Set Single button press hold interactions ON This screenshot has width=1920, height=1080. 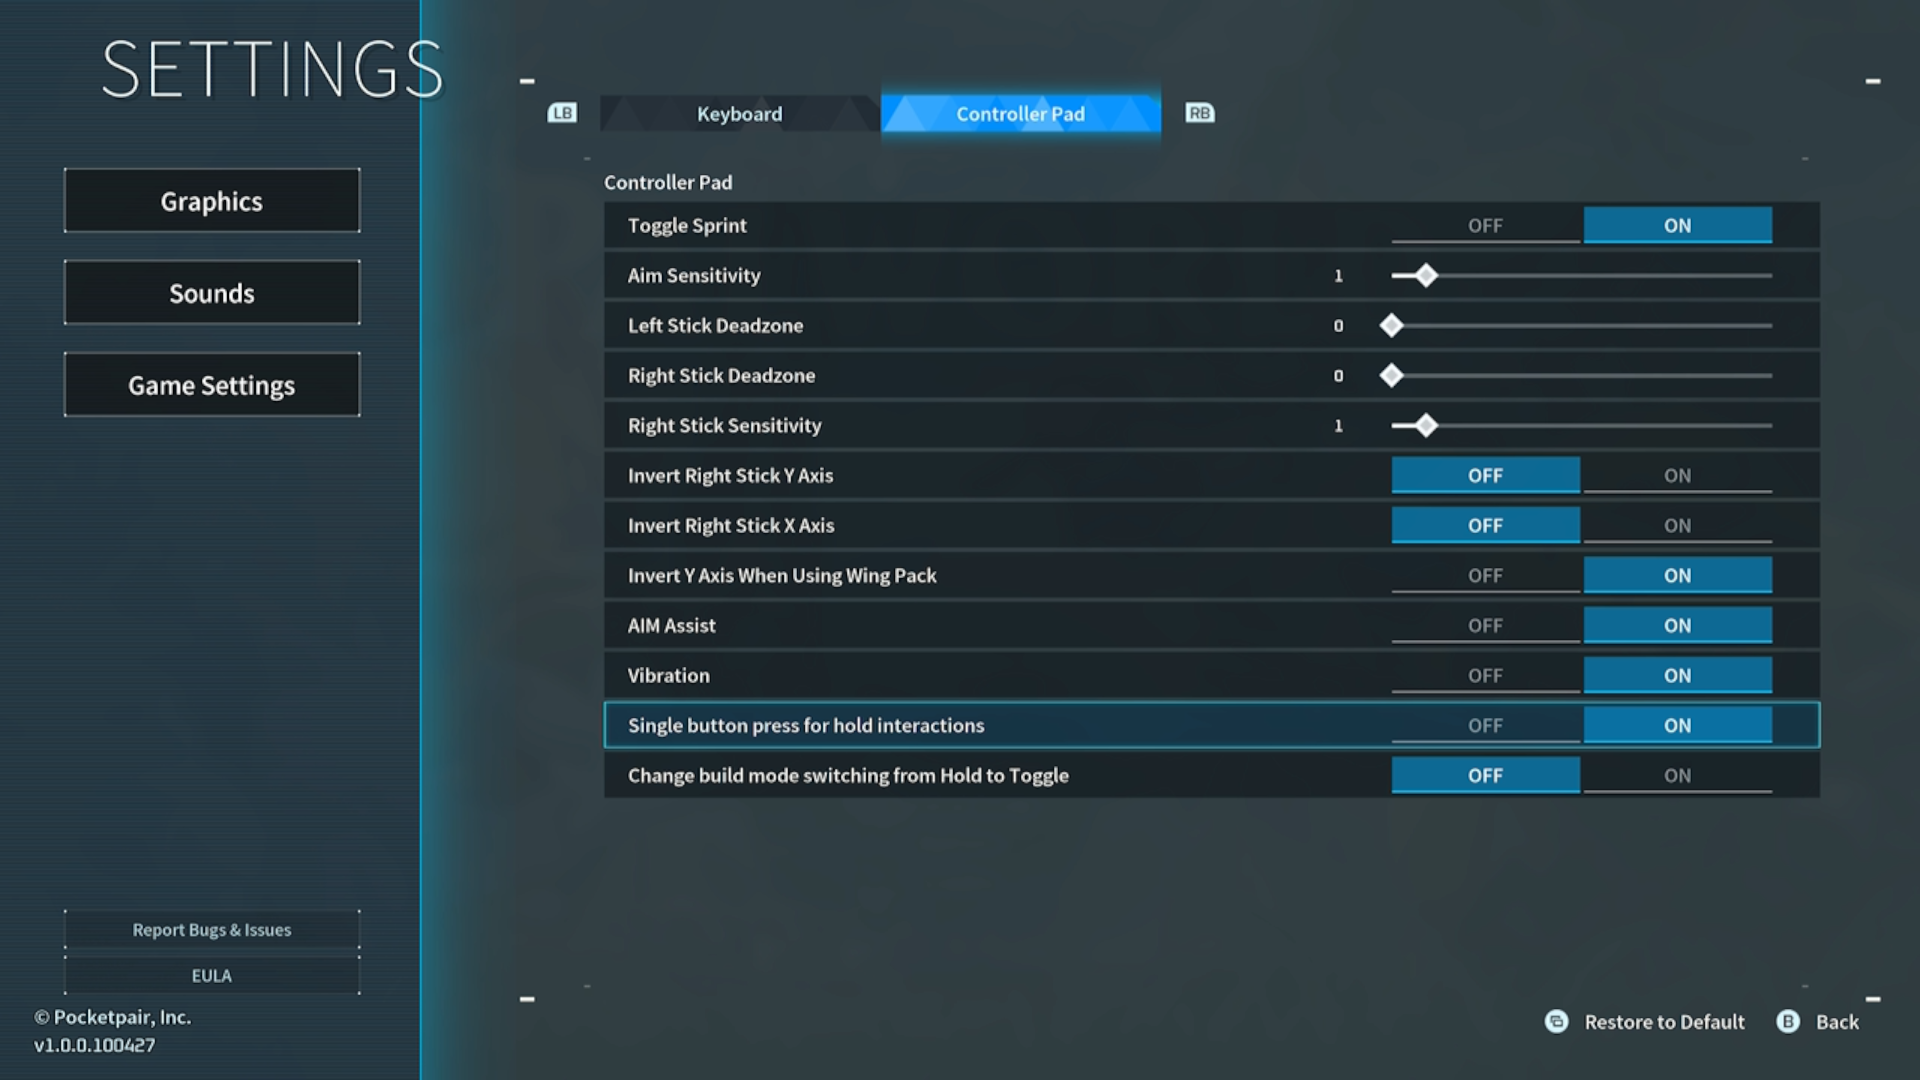coord(1677,725)
